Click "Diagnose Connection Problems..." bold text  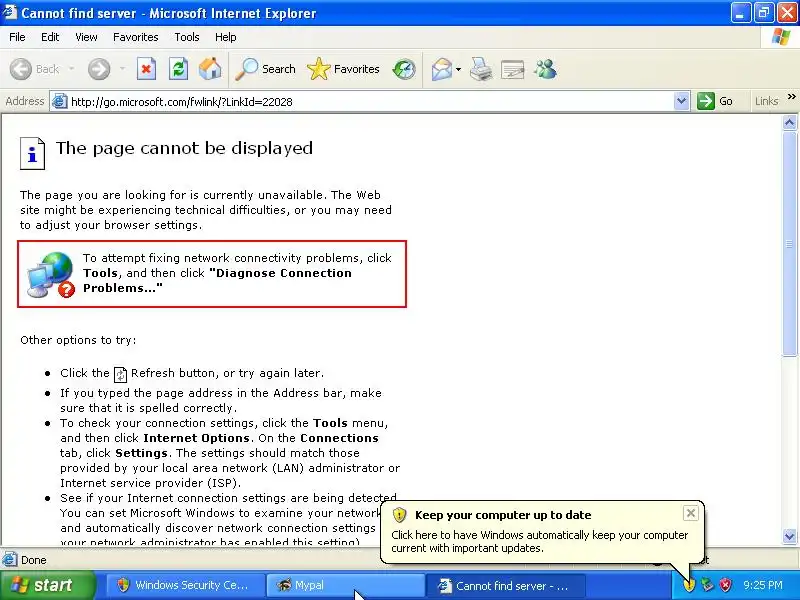[217, 280]
